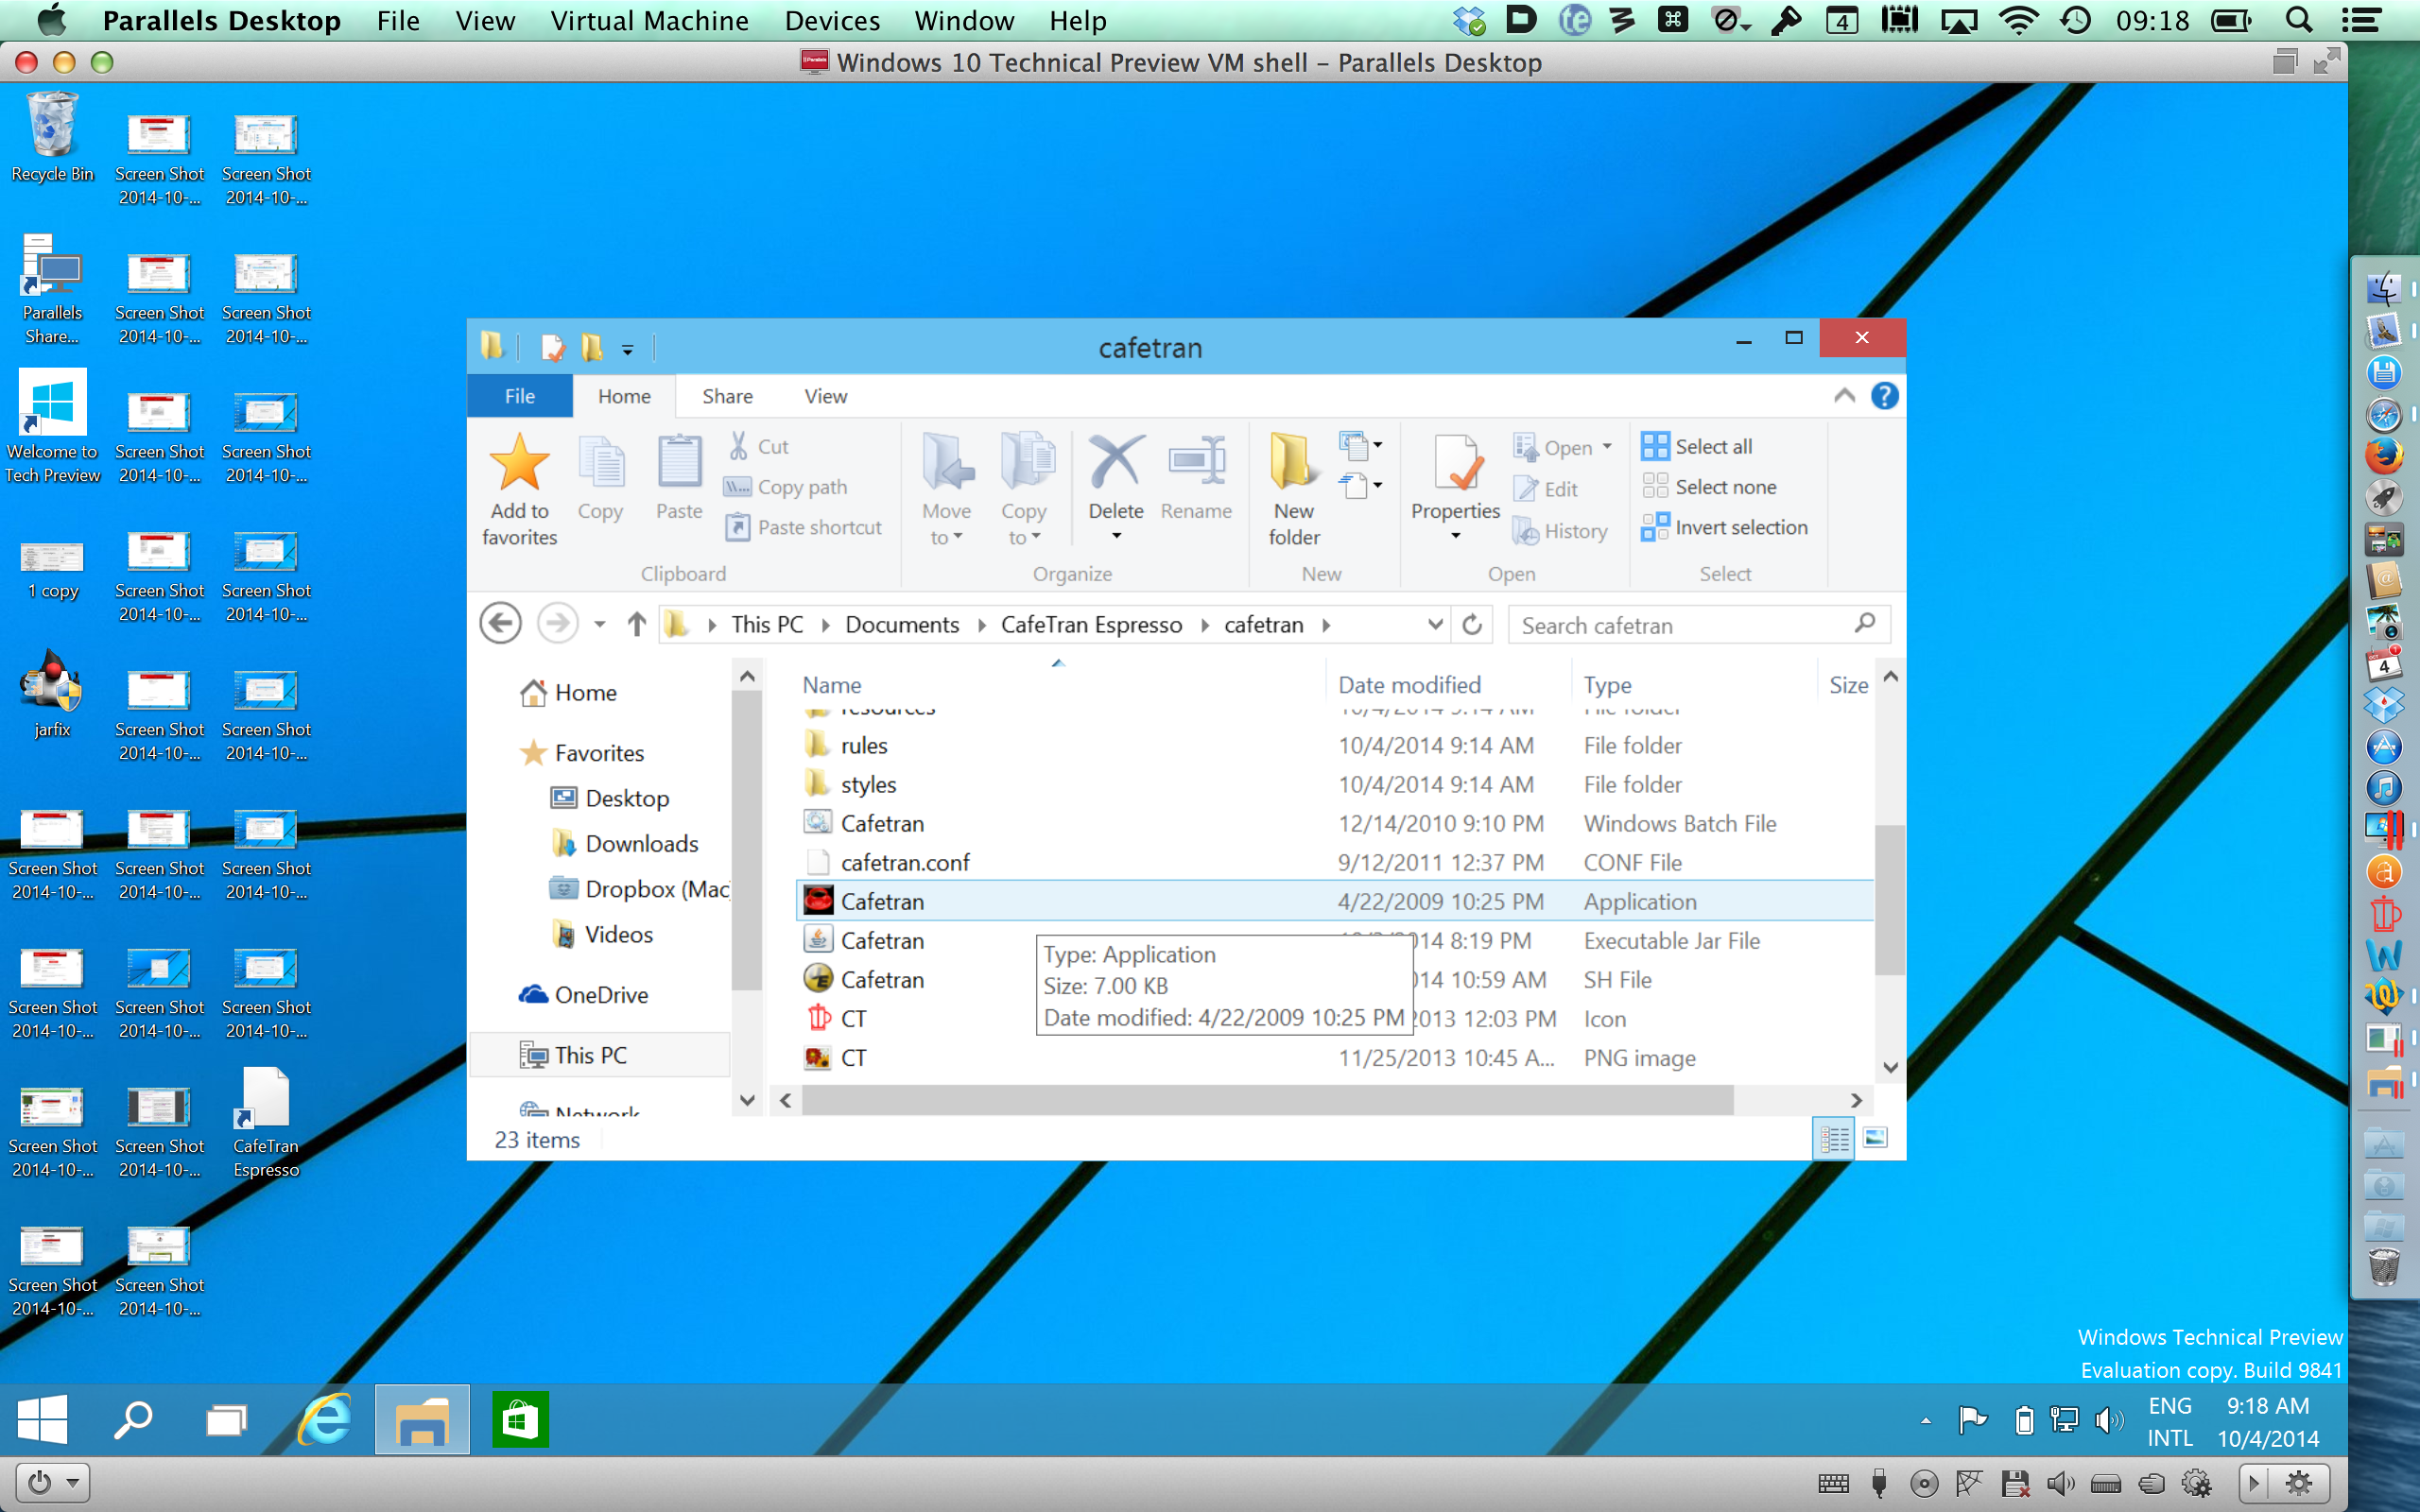2420x1512 pixels.
Task: Switch to large thumbnails view toggle
Action: pyautogui.click(x=1875, y=1138)
